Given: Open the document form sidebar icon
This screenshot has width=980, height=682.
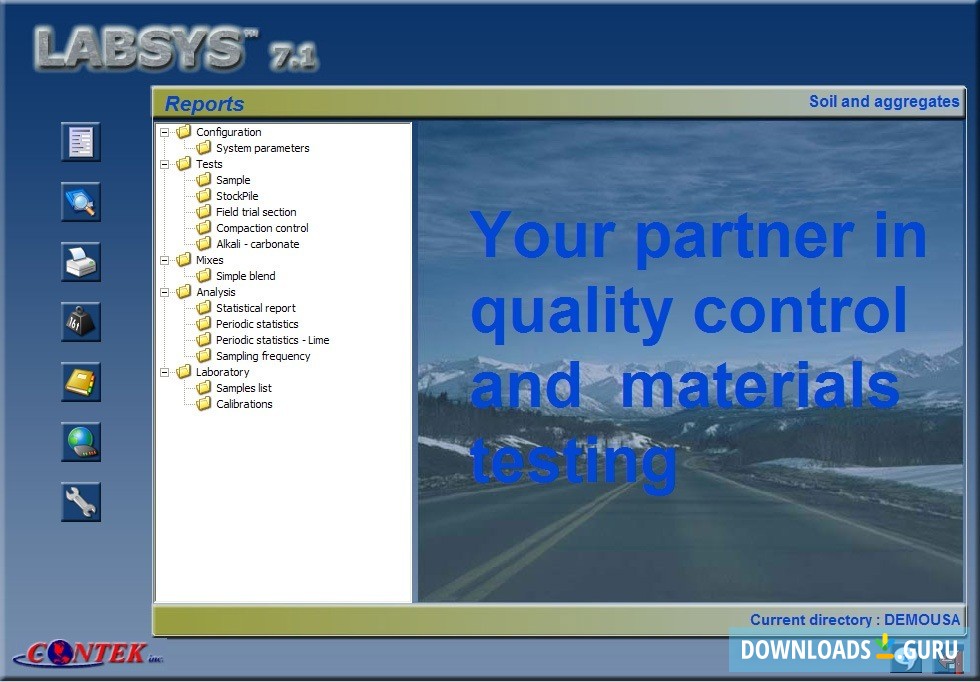Looking at the screenshot, I should (81, 142).
